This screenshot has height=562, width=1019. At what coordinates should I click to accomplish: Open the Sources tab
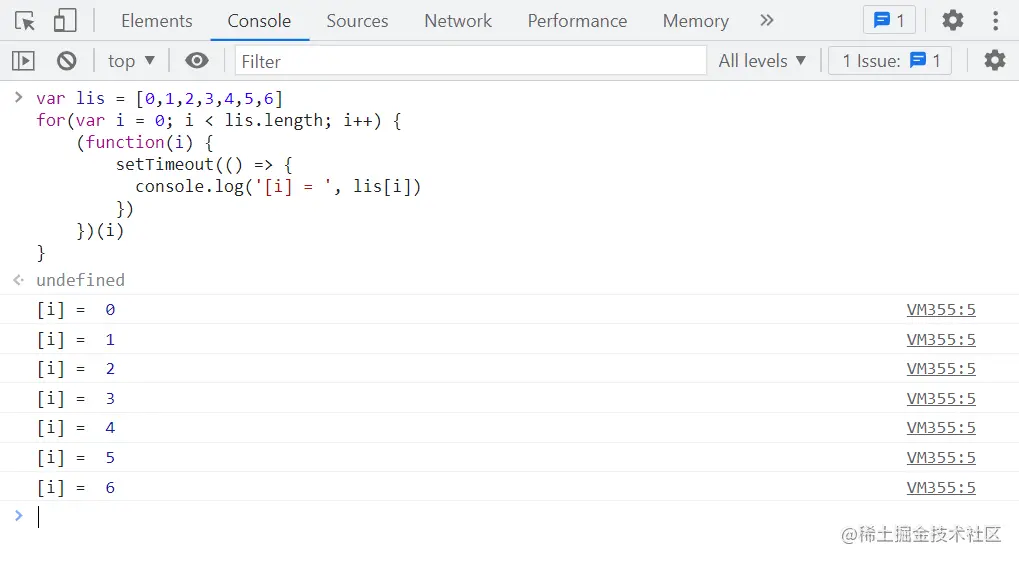357,21
